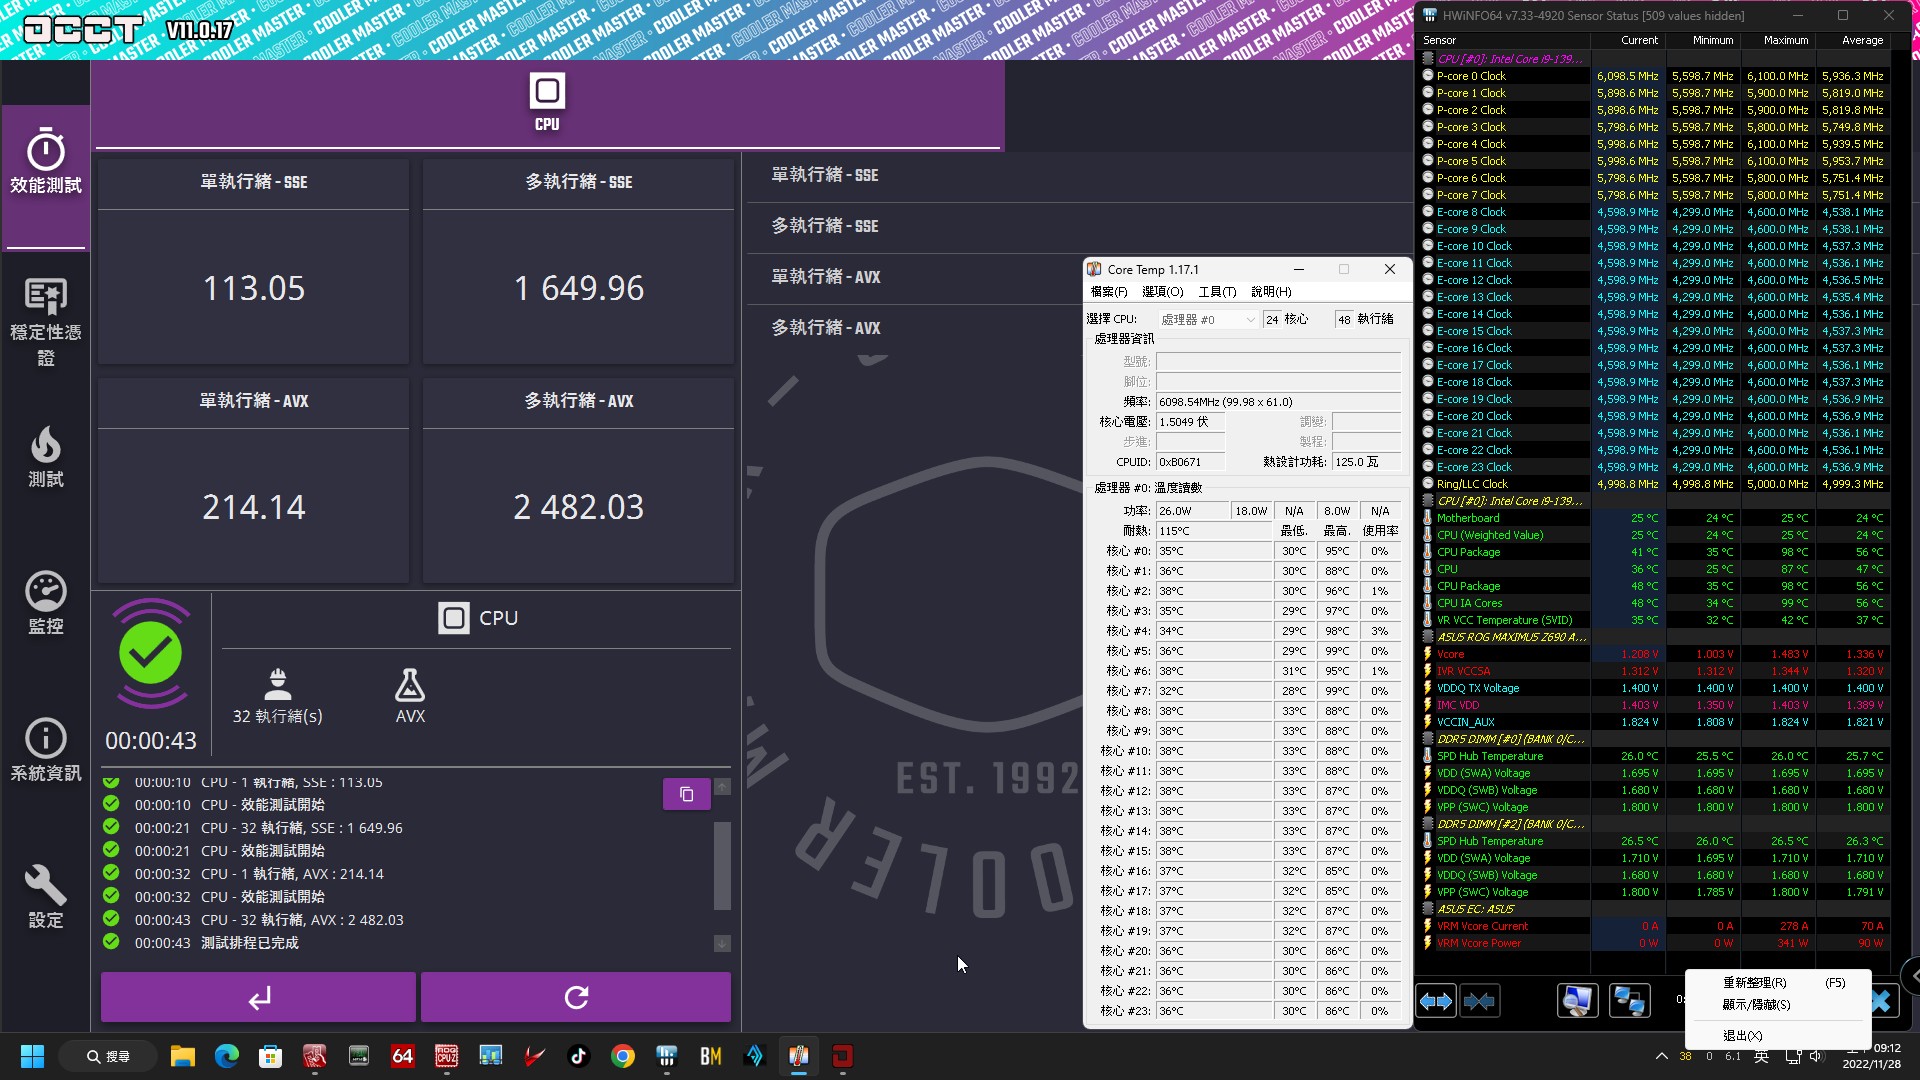1920x1080 pixels.
Task: Click the Maximum column header in HWiNFO
Action: (x=1777, y=41)
